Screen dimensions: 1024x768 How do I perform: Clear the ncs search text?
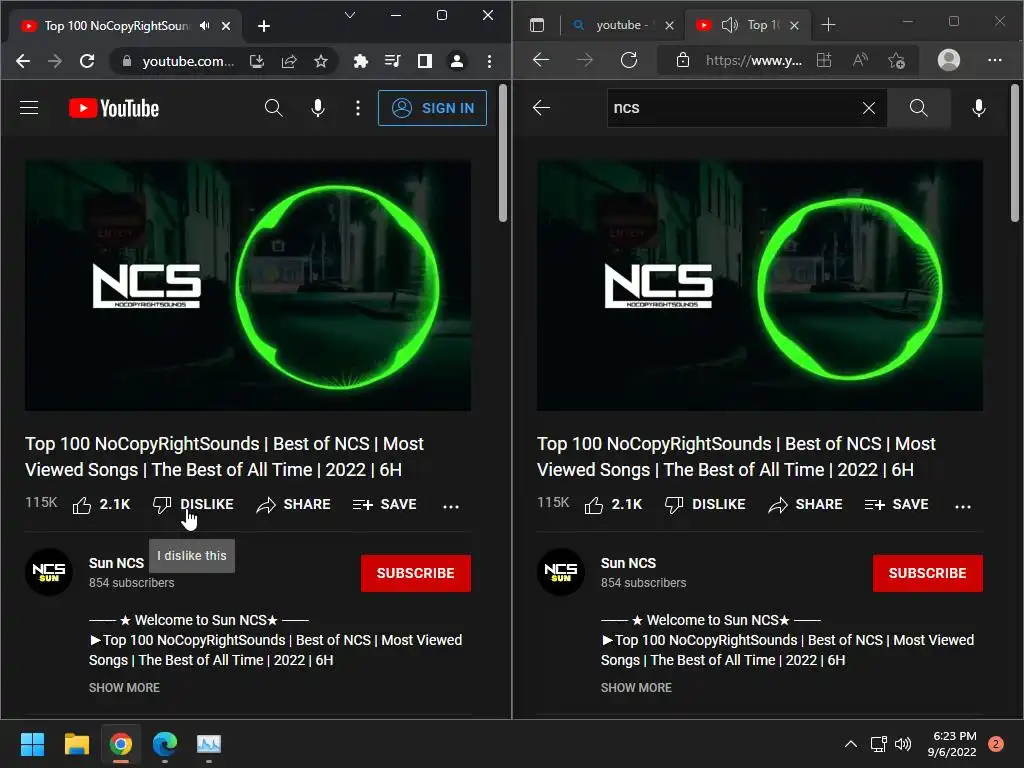tap(869, 108)
